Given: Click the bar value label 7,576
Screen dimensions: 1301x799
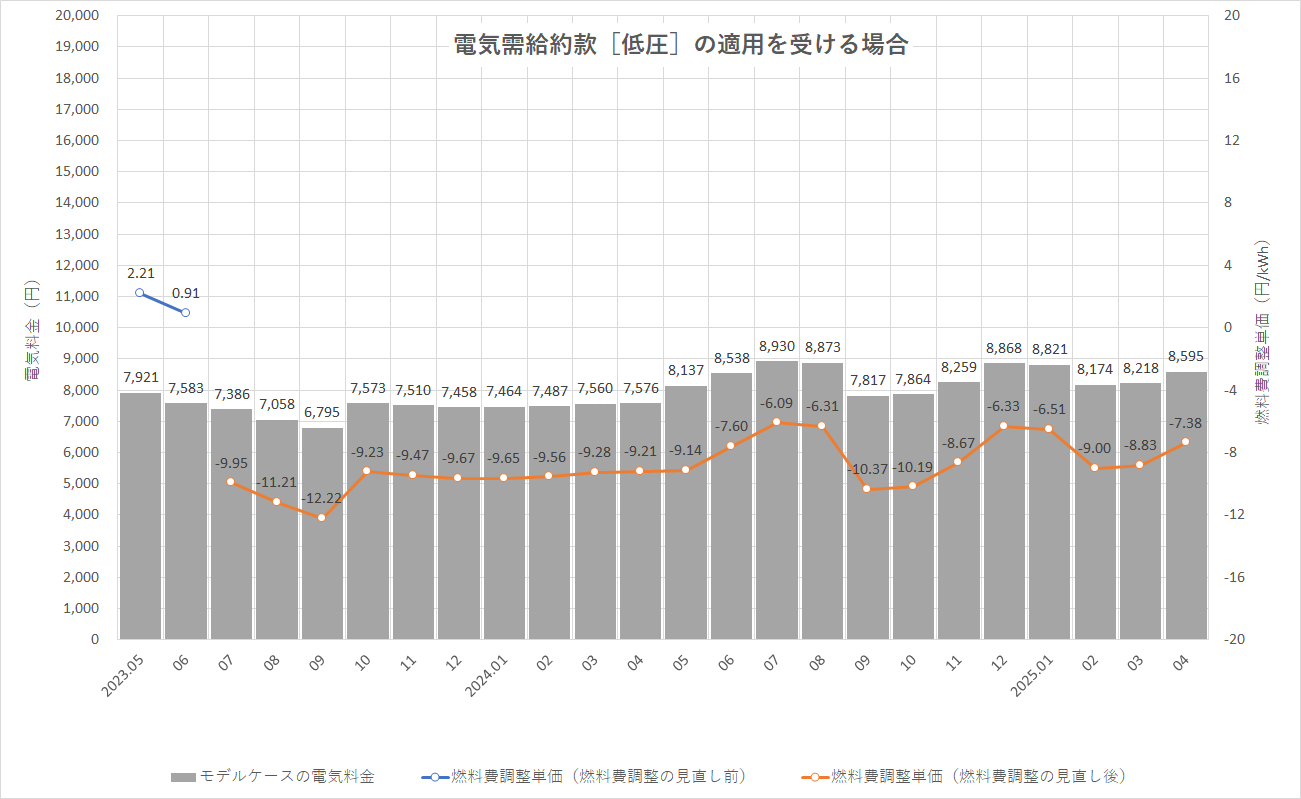Looking at the screenshot, I should pyautogui.click(x=640, y=388).
